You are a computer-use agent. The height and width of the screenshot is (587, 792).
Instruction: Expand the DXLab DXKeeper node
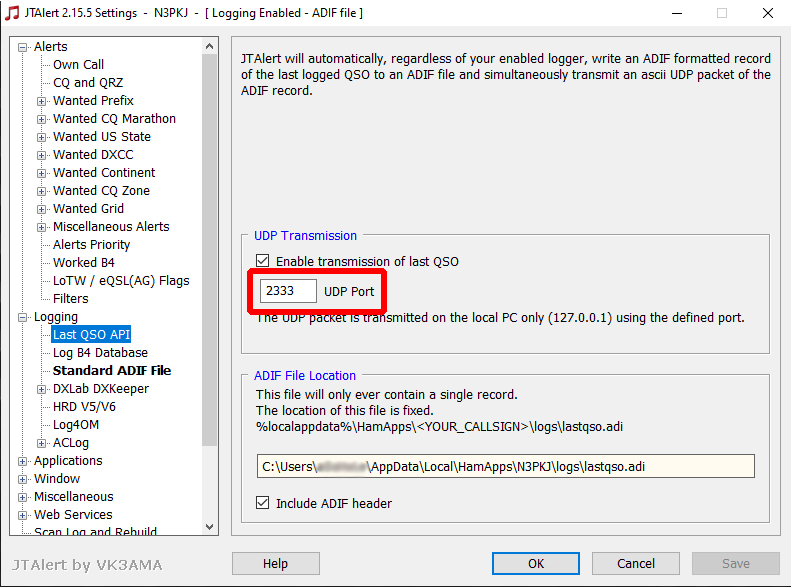[41, 389]
